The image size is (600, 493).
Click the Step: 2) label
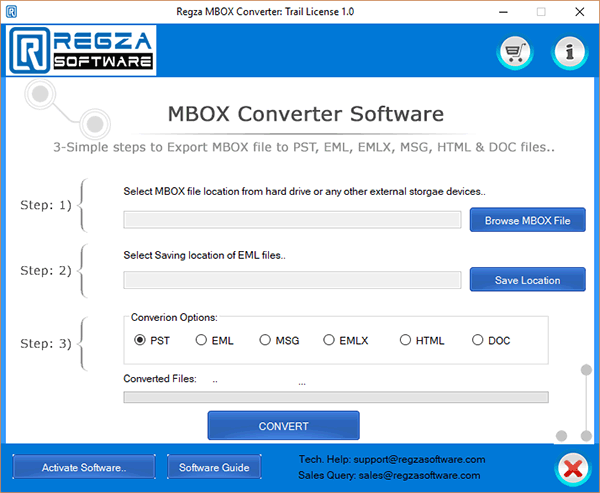click(x=46, y=271)
